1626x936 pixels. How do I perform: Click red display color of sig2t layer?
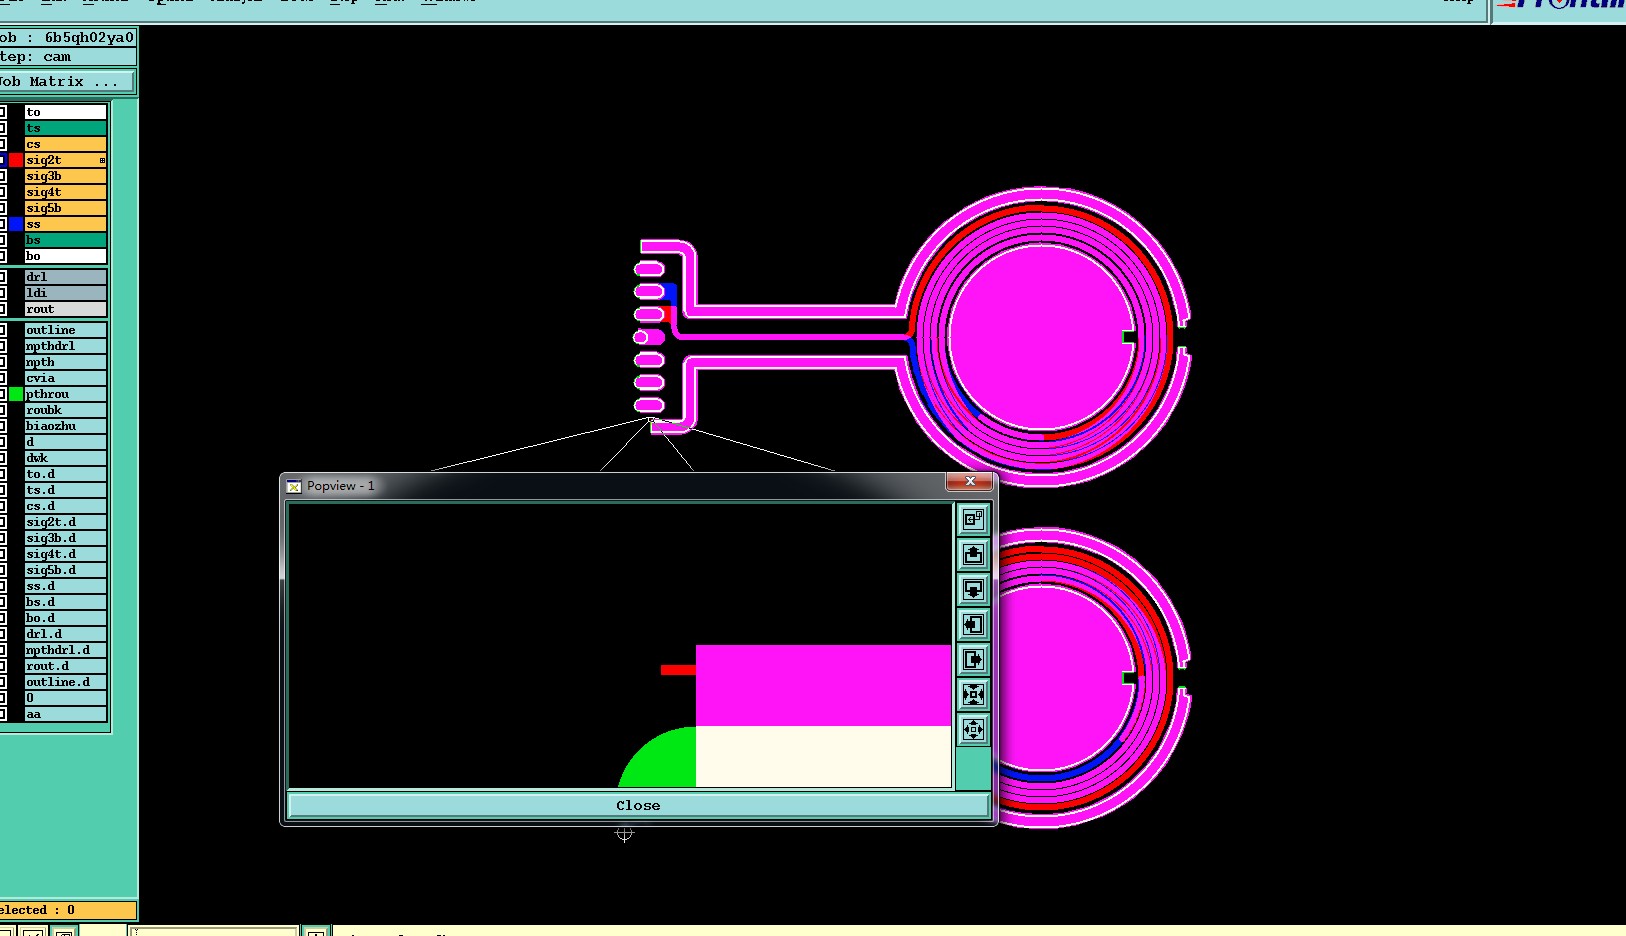point(16,160)
